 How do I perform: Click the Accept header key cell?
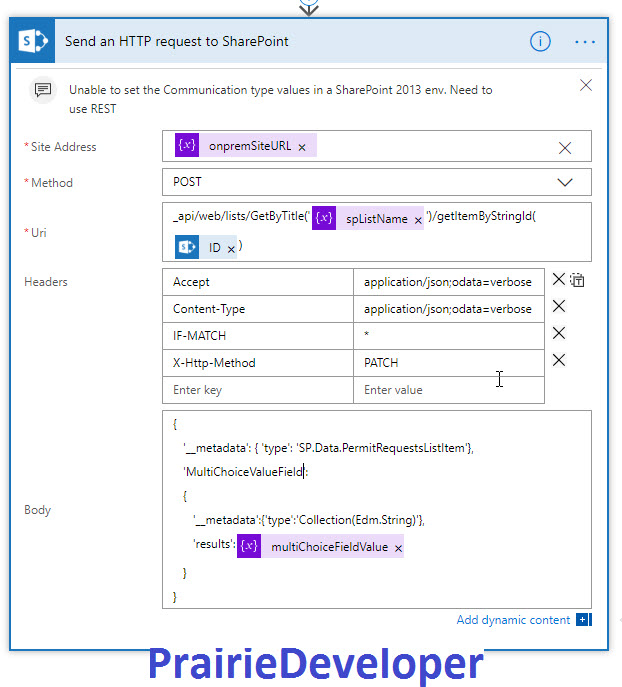pos(258,282)
